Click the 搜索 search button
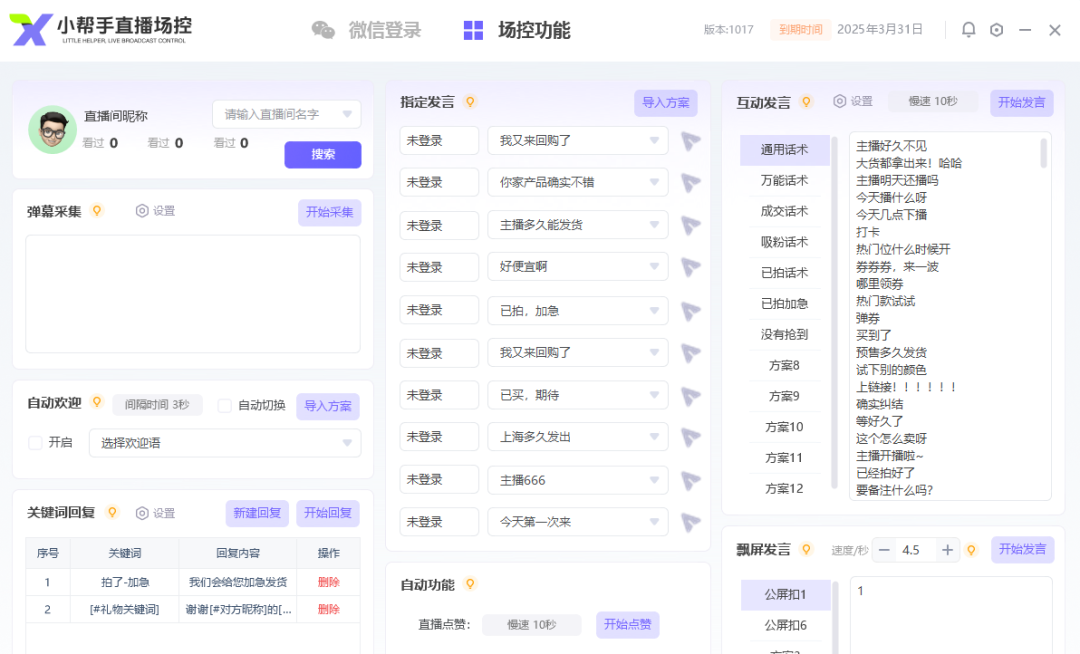1080x654 pixels. point(322,155)
